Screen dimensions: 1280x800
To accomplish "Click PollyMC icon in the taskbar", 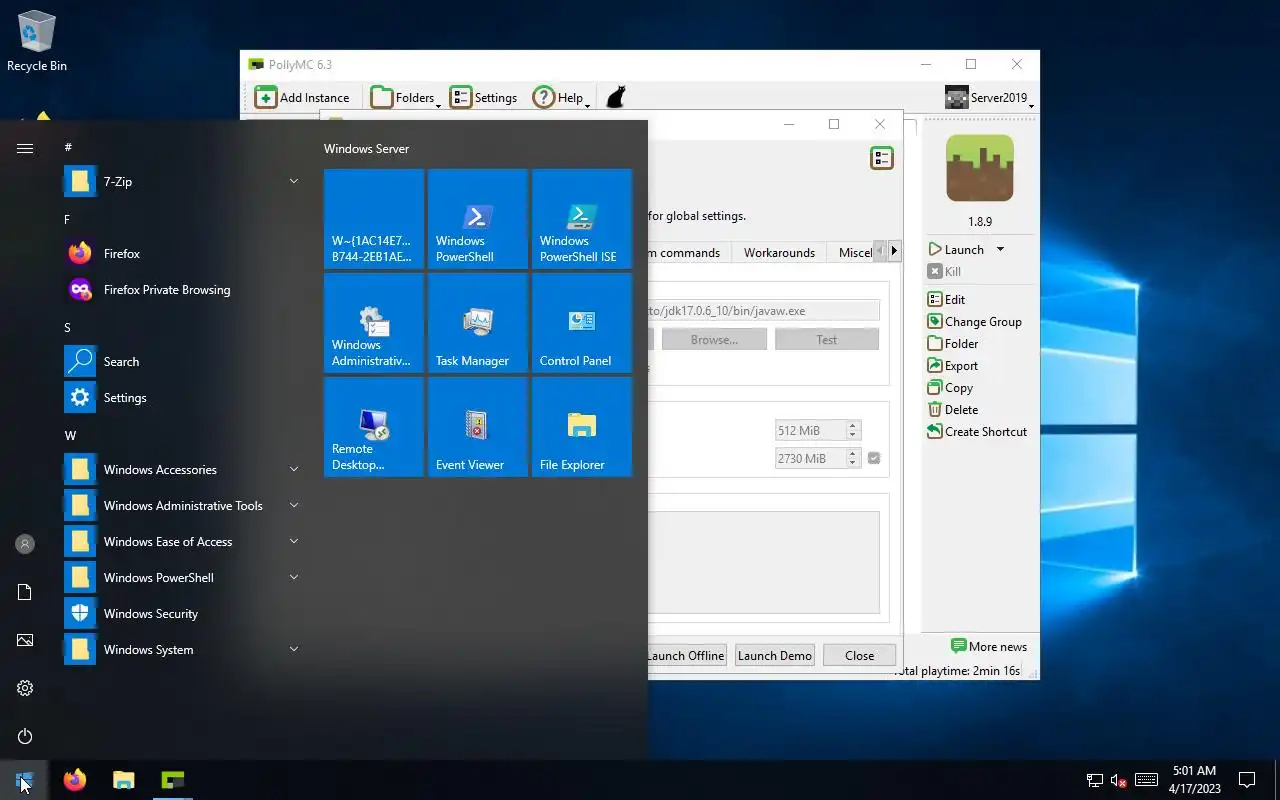I will [173, 780].
